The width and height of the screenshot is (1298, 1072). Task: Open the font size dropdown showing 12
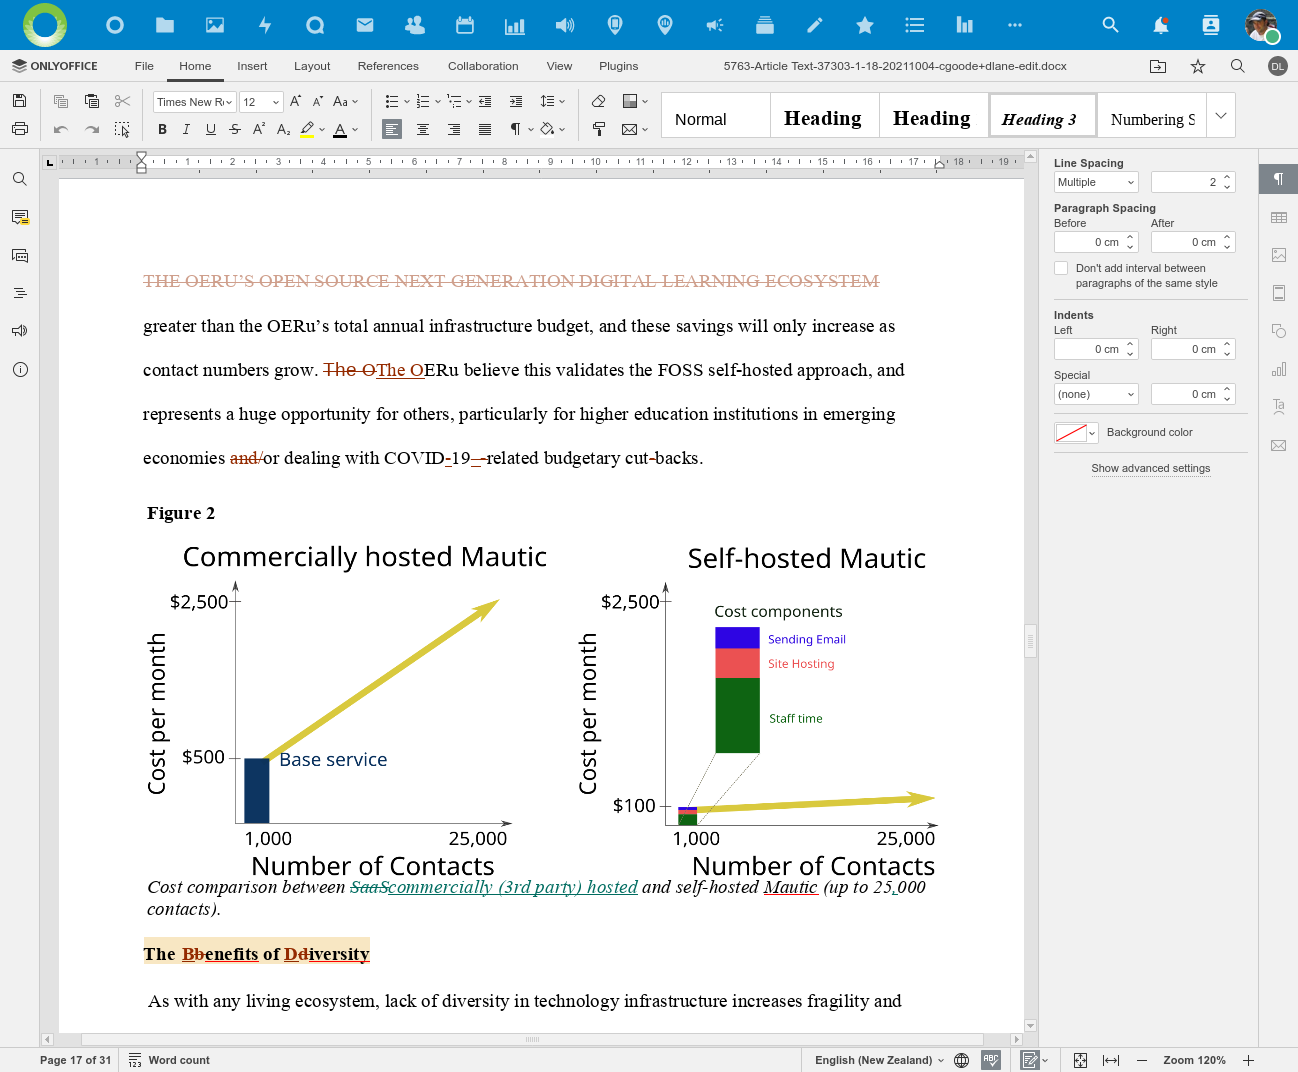tap(275, 102)
